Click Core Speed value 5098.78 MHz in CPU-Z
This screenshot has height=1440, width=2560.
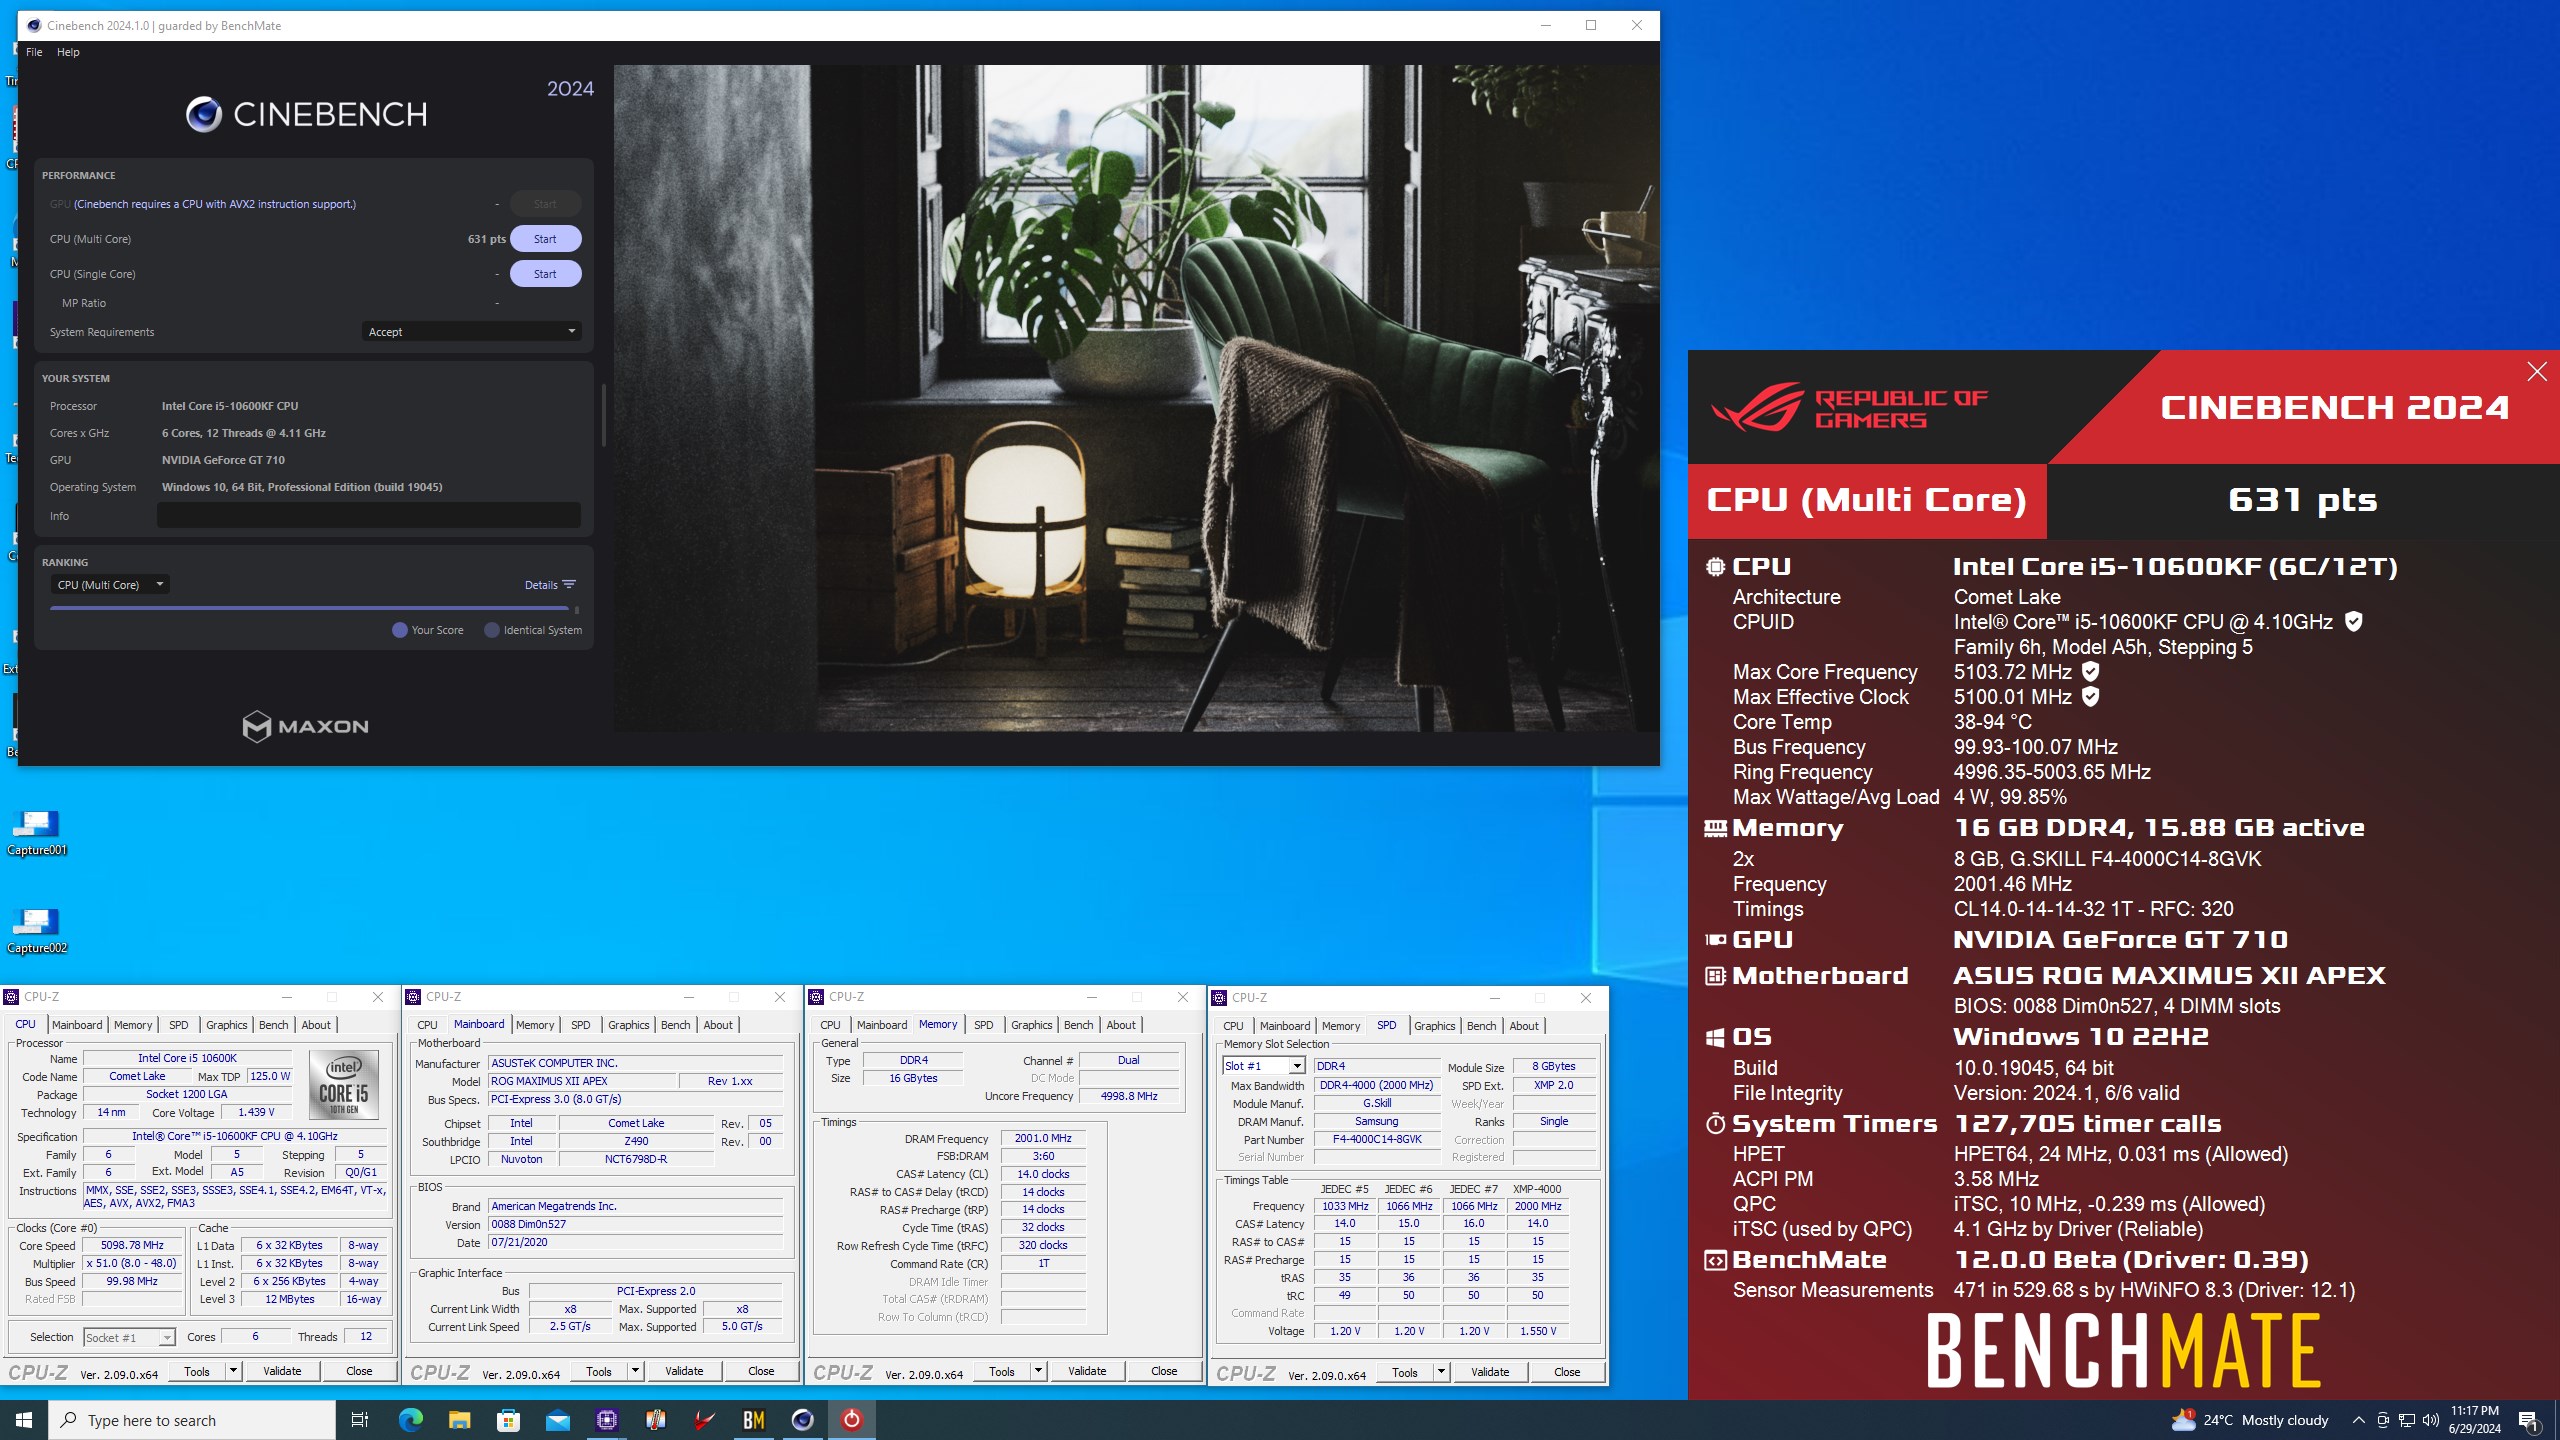pos(132,1245)
